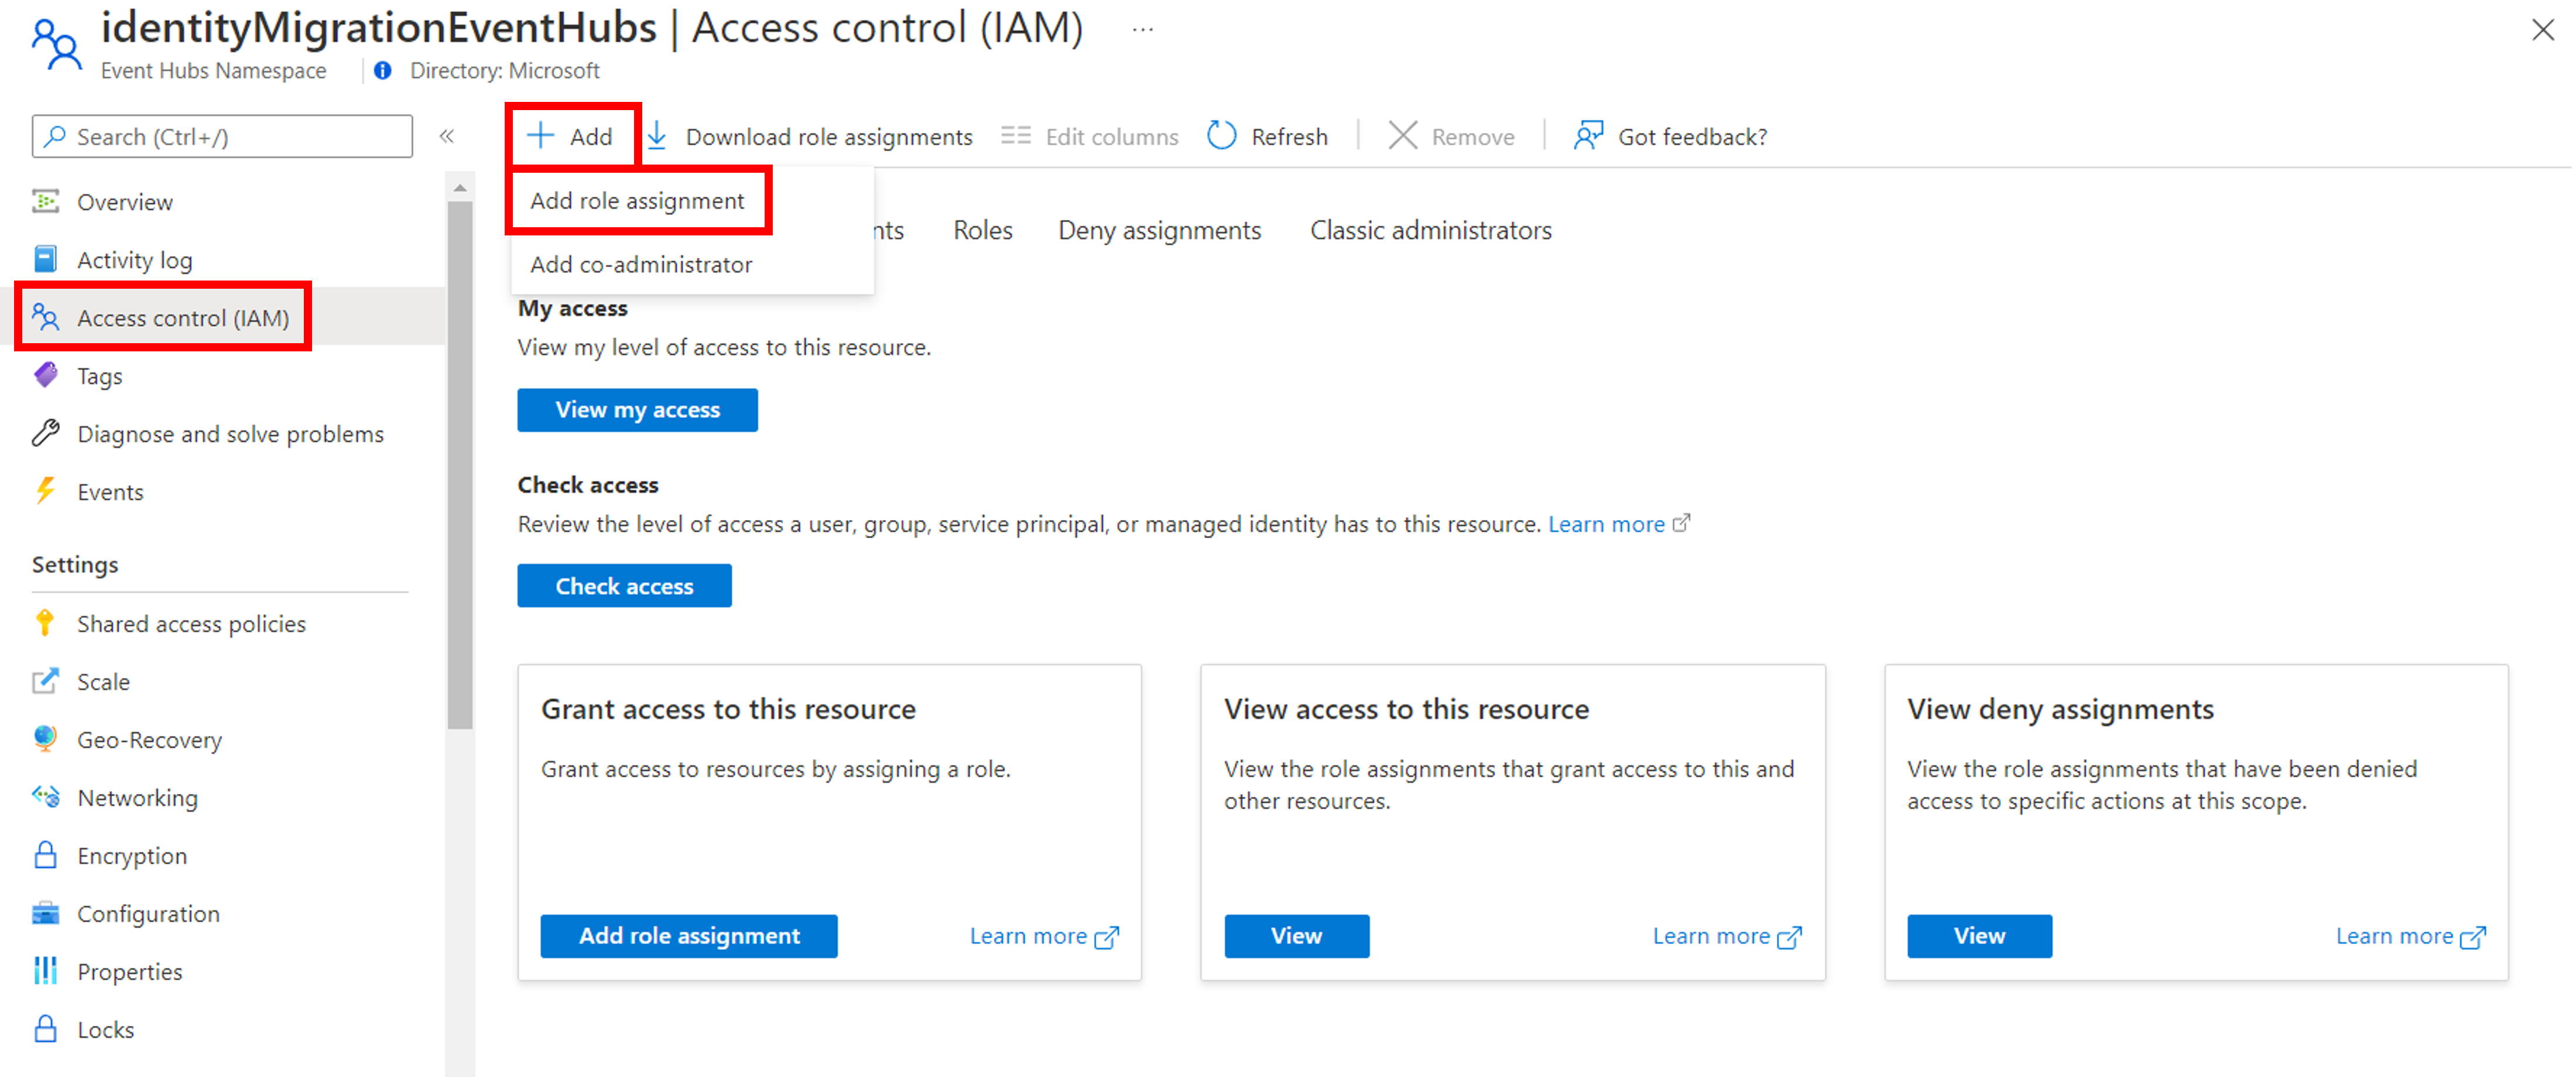
Task: Go to Activity log page
Action: click(135, 260)
